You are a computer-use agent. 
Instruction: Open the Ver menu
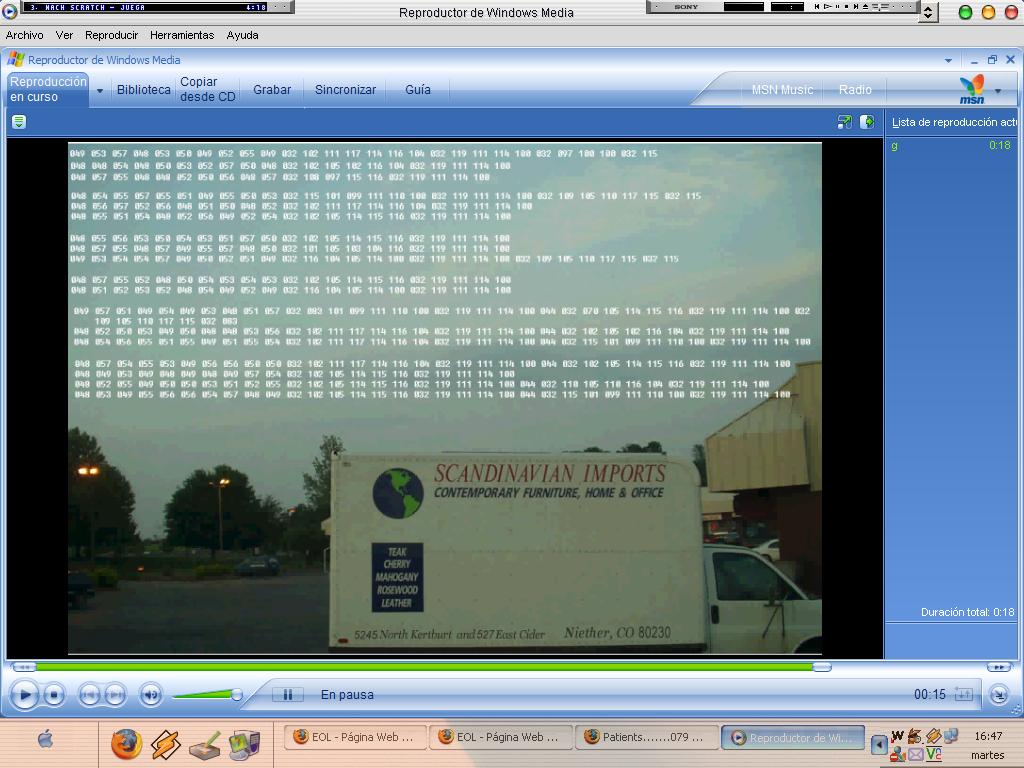(x=64, y=35)
